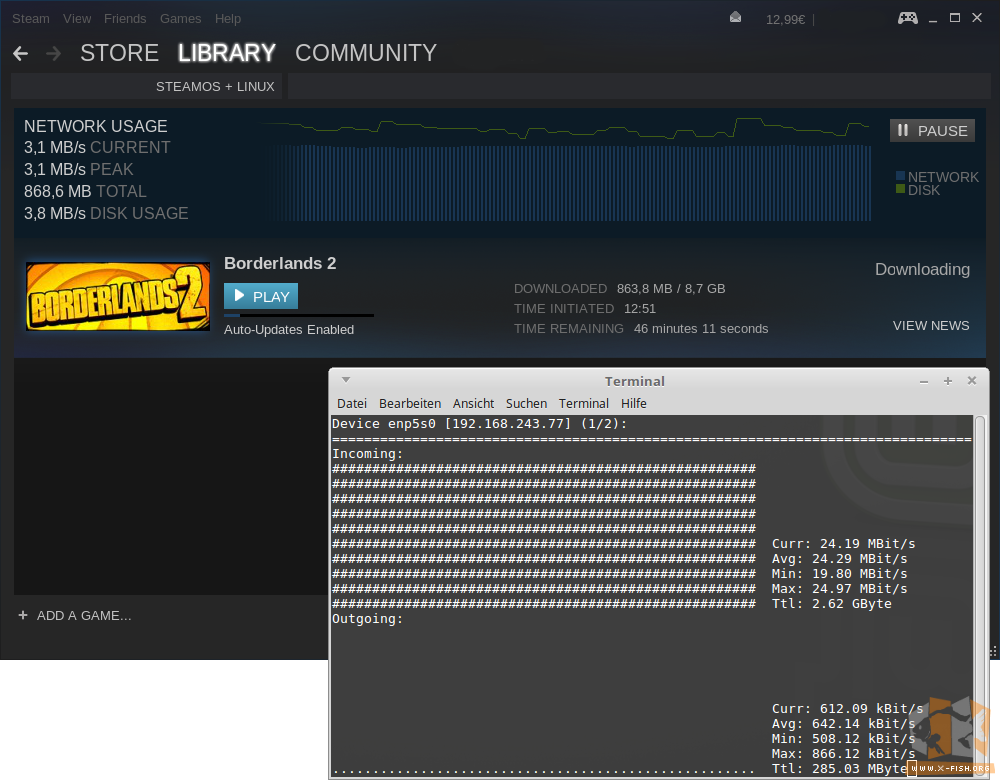Viewport: 1000px width, 780px height.
Task: Click the Auto-Updates Enabled text
Action: (289, 330)
